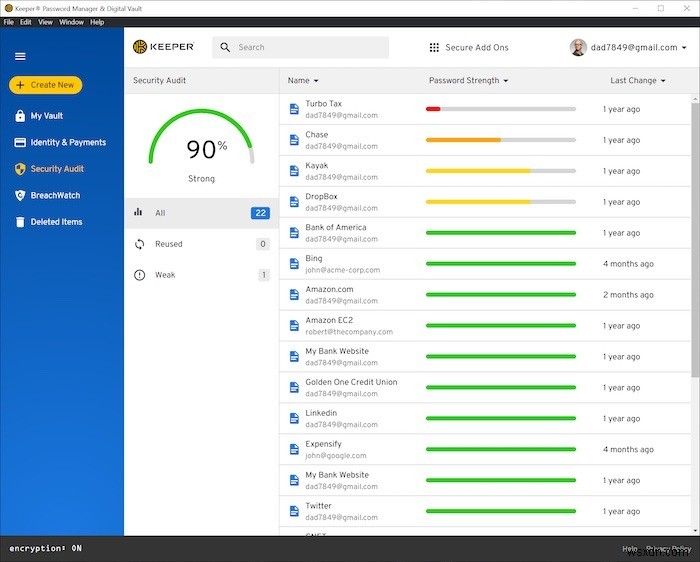Click the Amazon EC2 record document icon
Image resolution: width=700 pixels, height=562 pixels.
(294, 325)
